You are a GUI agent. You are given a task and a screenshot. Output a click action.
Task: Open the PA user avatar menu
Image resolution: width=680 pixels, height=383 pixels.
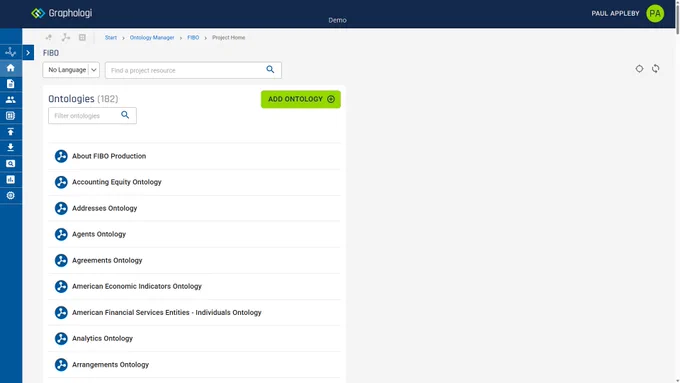[655, 13]
